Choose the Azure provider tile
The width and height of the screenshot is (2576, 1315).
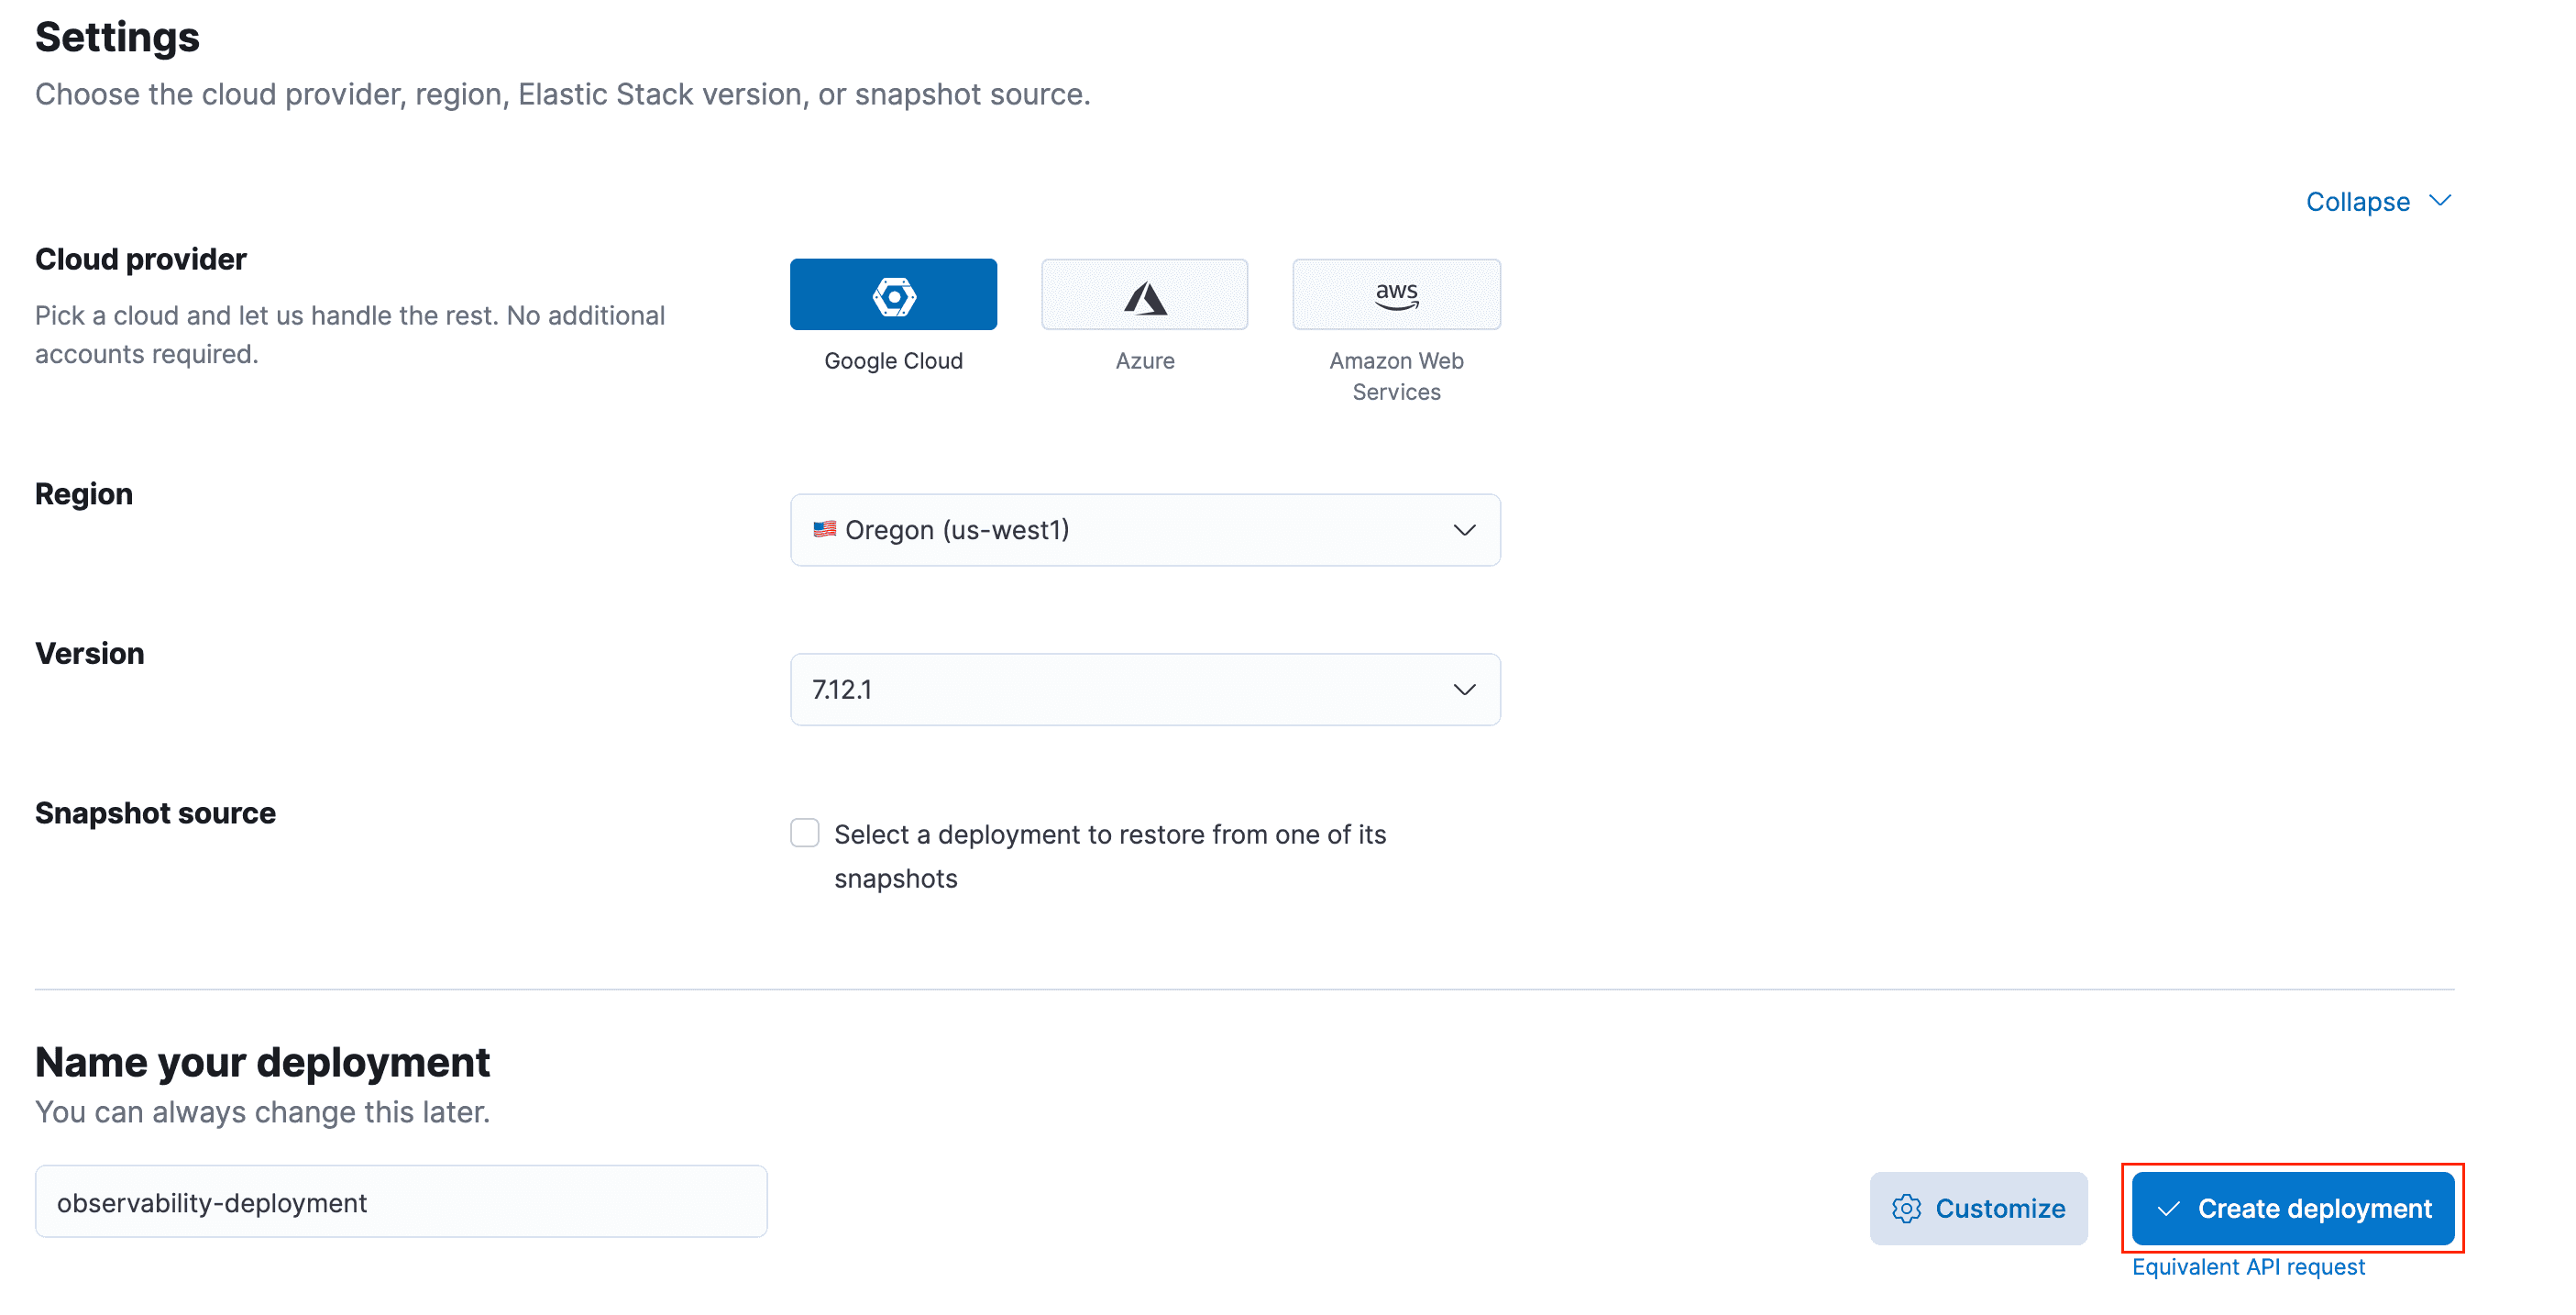(x=1144, y=295)
